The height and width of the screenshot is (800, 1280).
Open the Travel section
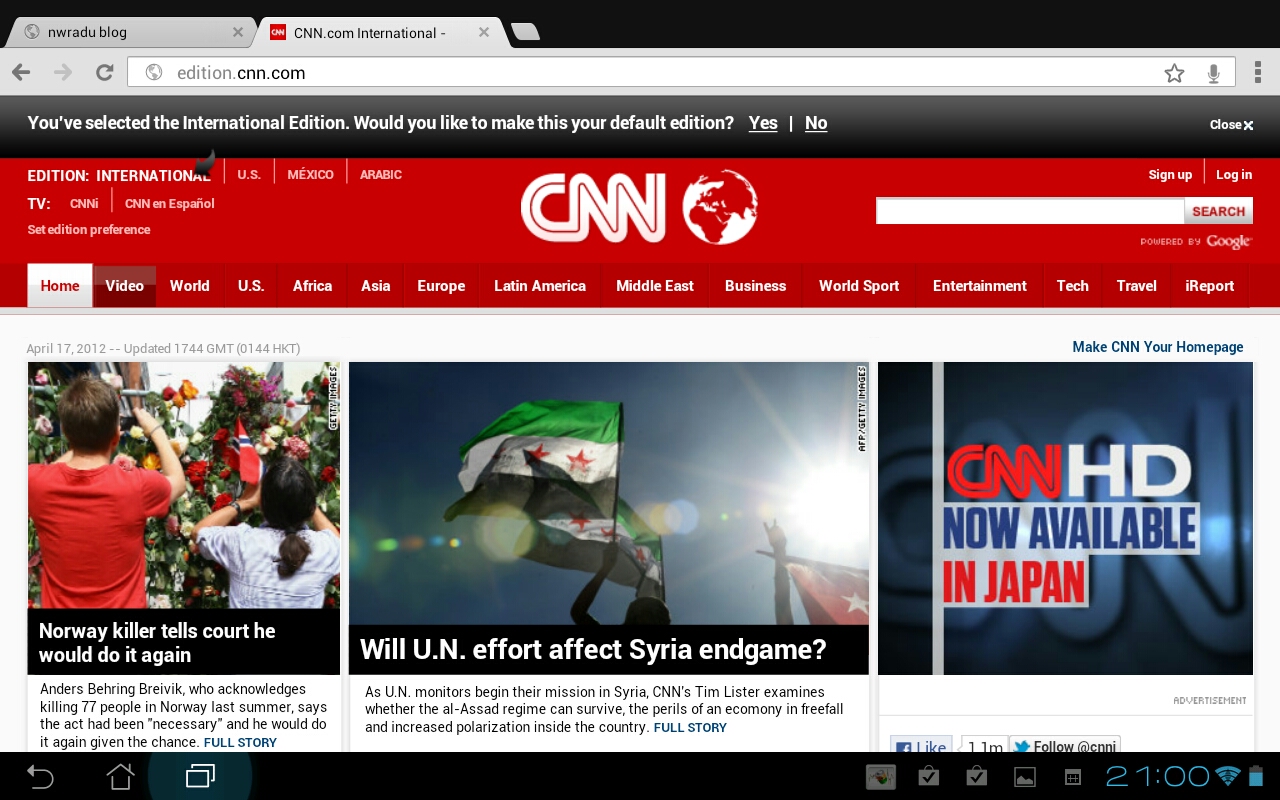click(1137, 285)
